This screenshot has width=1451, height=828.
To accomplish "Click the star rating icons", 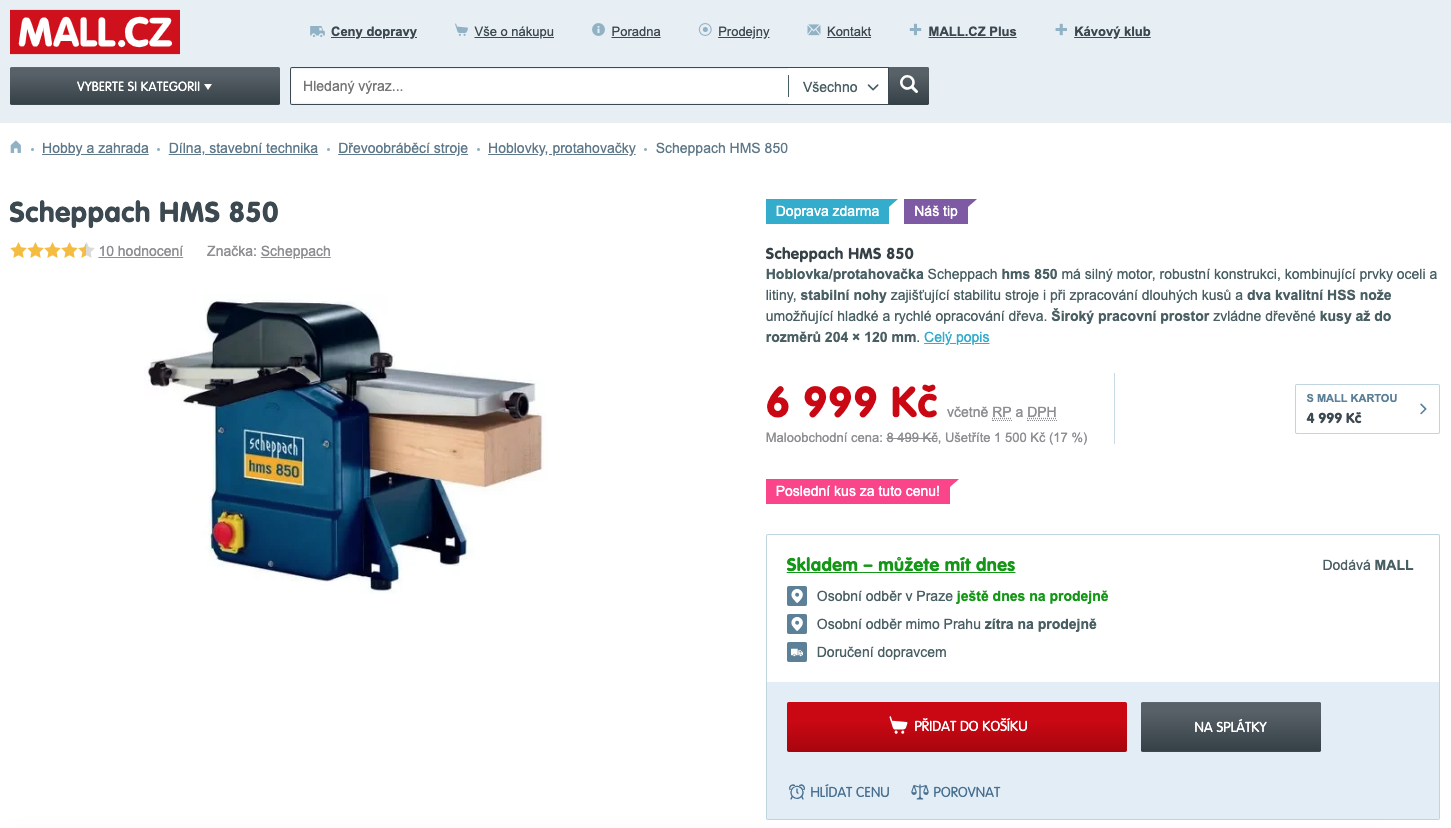I will (x=52, y=251).
